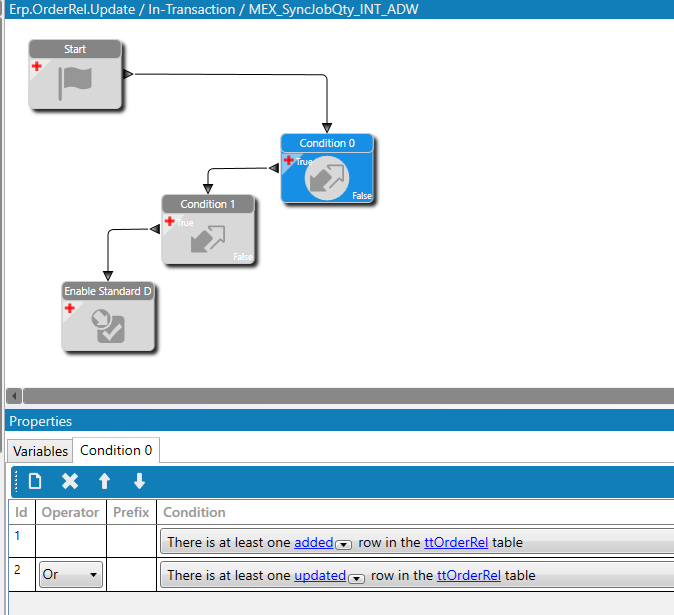
Task: Delete selected condition with X icon
Action: click(70, 481)
